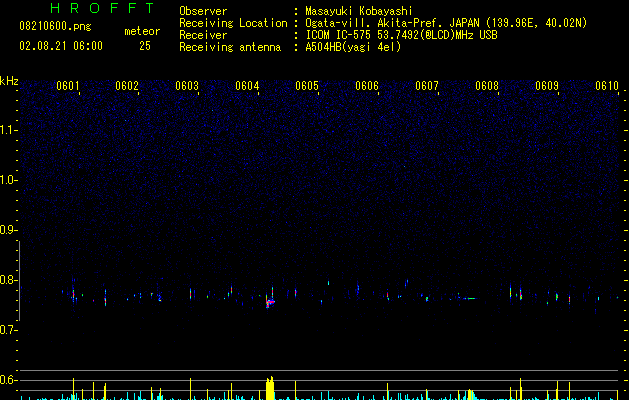Click the 0.7 frequency axis label

coord(8,330)
